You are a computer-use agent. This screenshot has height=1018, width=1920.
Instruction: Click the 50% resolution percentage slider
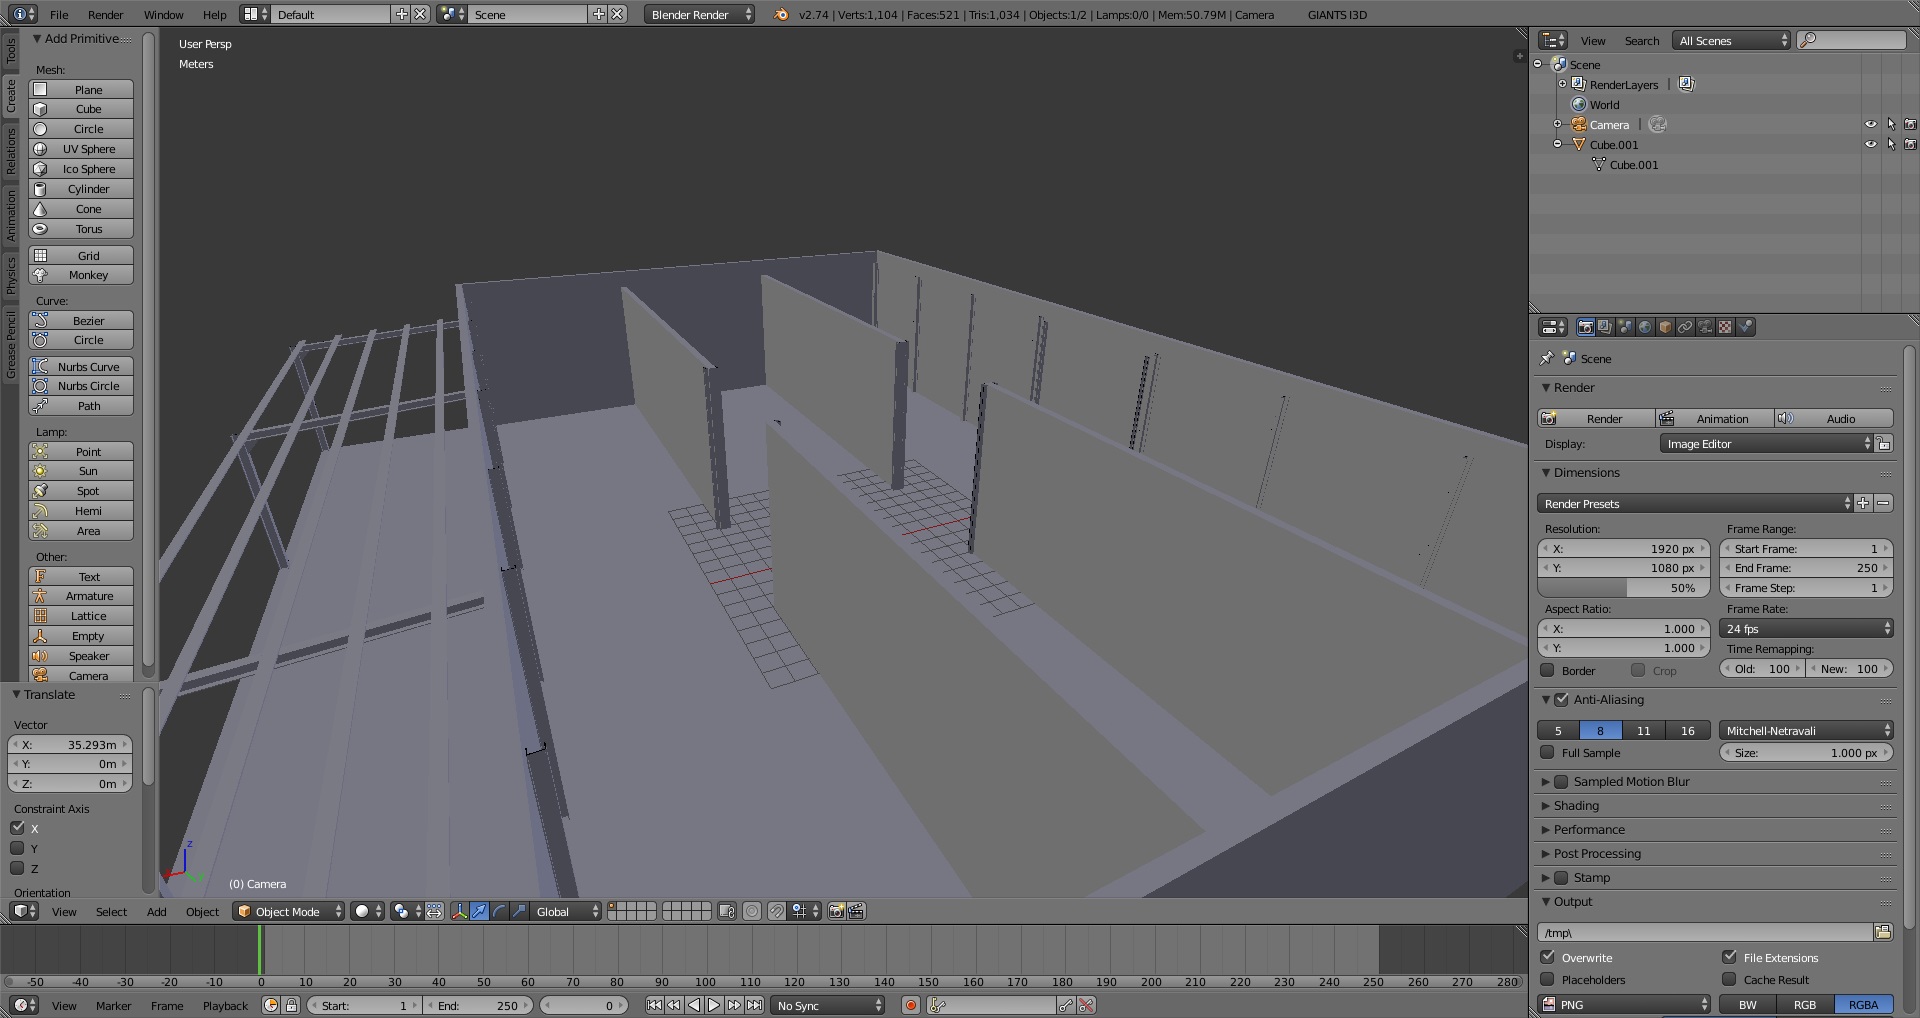(1623, 588)
